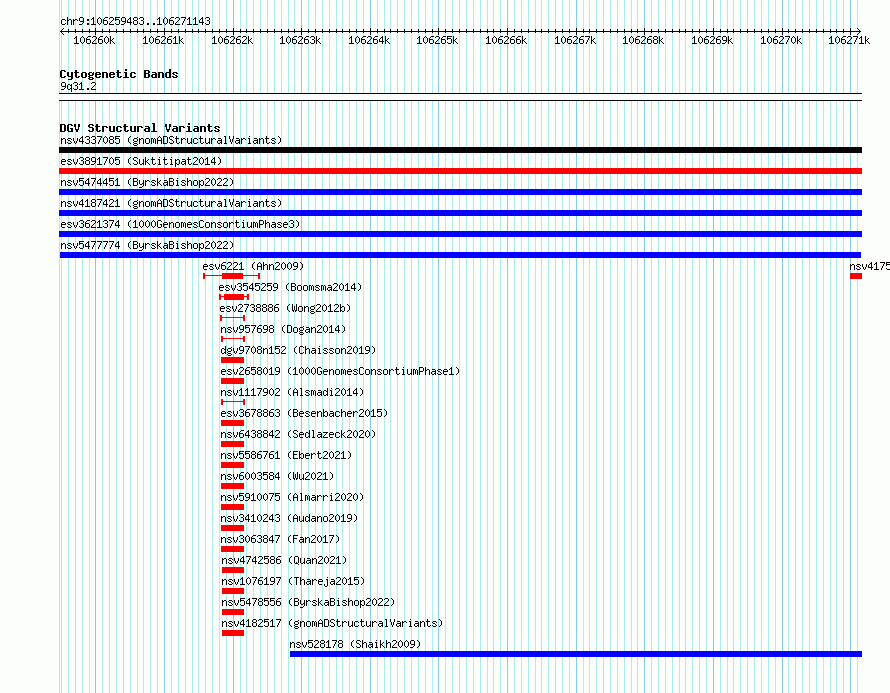Open the nsv957698 (Dogan2014) label
Screen dimensions: 890x693
[x=283, y=329]
